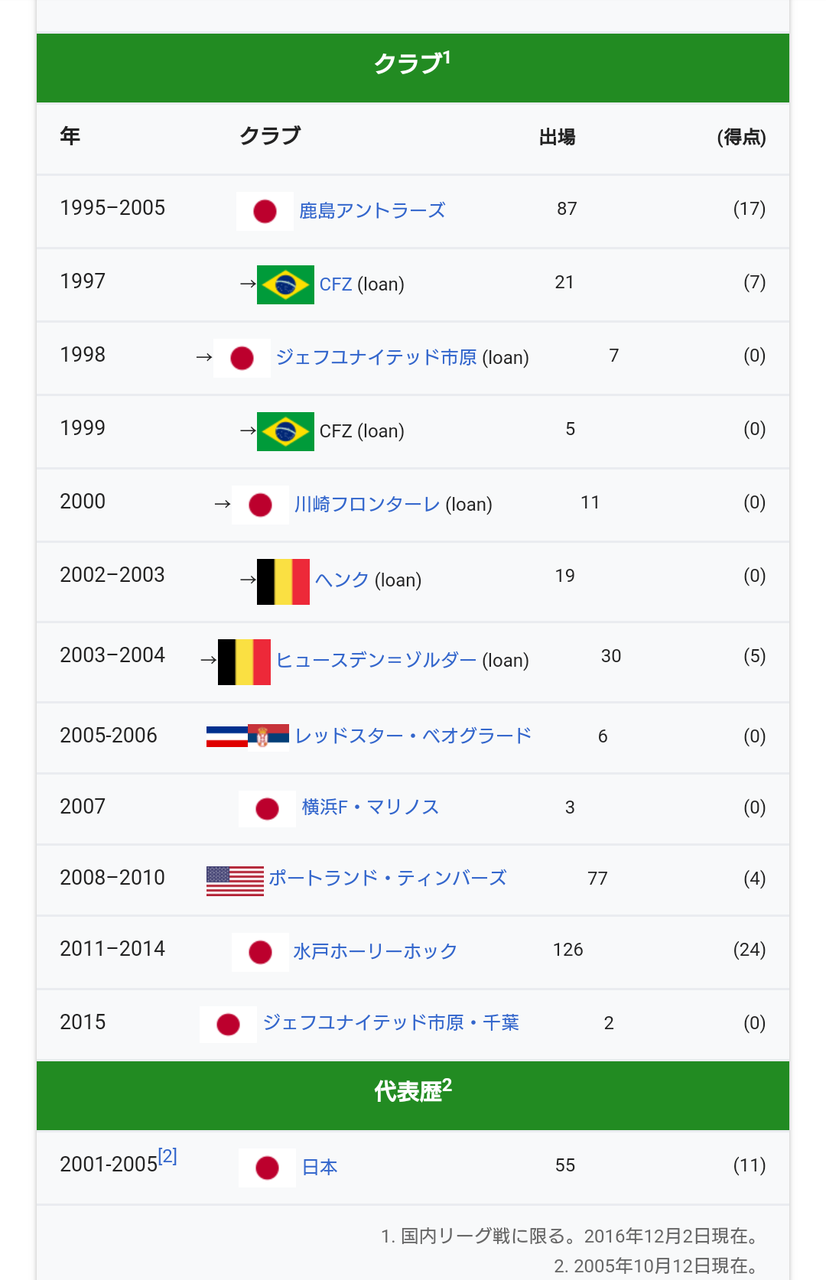Follow the ジェフユナイテッド市原 loan link
Viewport: 826px width, 1280px height.
(376, 358)
